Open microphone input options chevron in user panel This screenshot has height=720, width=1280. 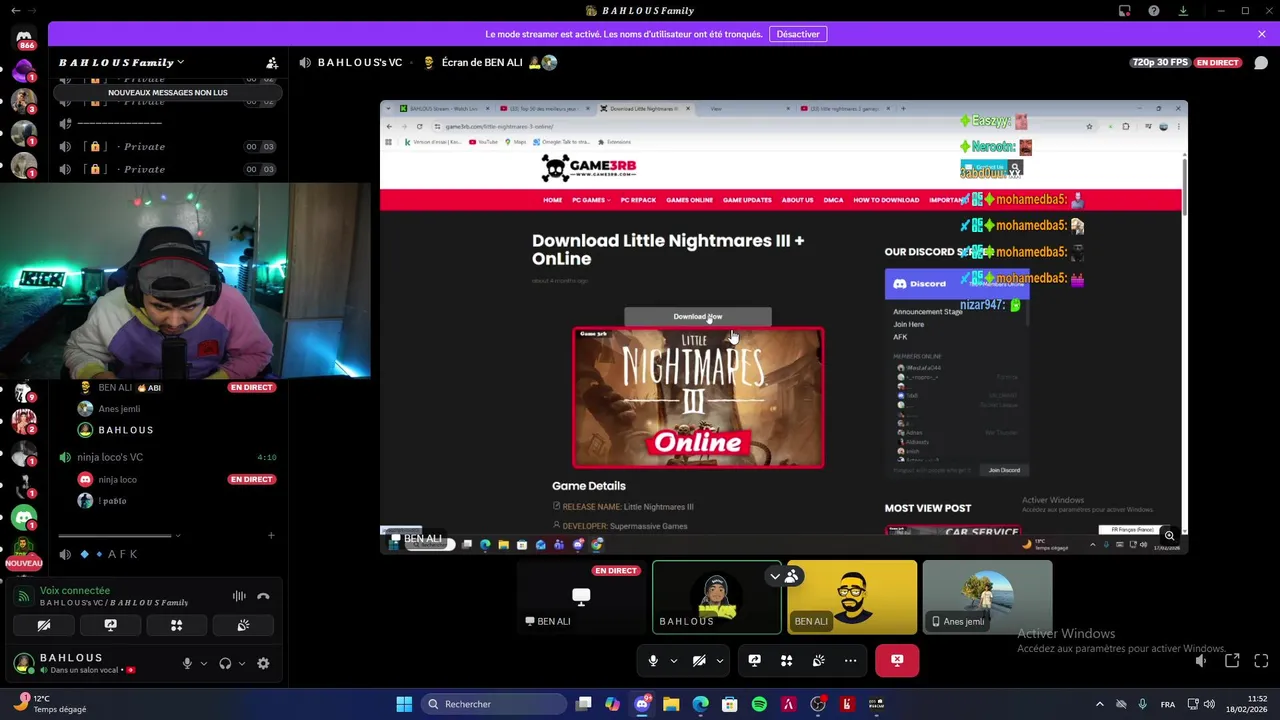pyautogui.click(x=203, y=663)
